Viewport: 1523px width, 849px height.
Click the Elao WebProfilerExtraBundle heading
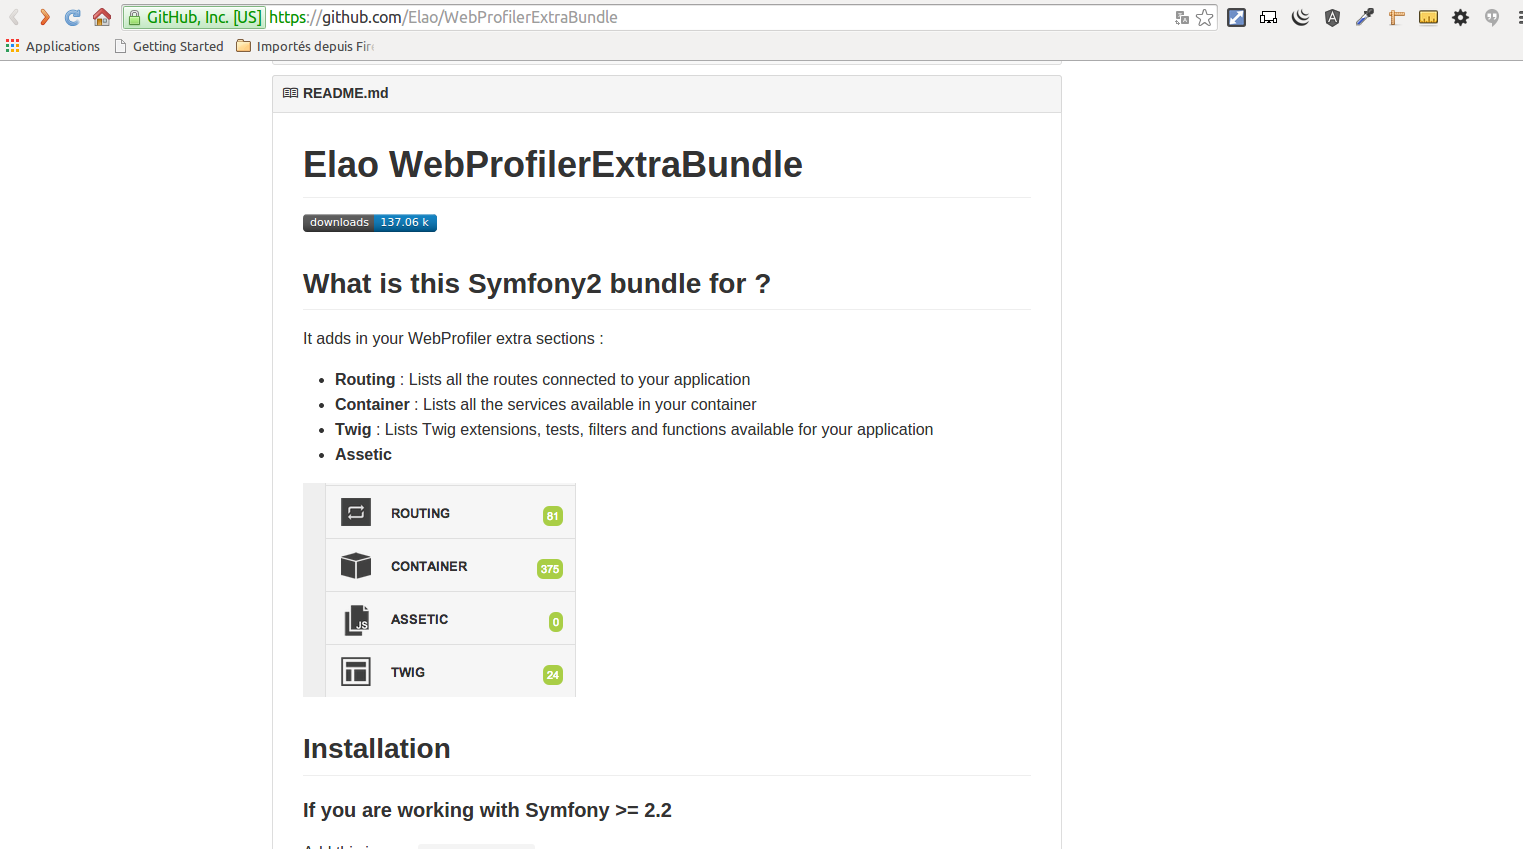point(553,165)
